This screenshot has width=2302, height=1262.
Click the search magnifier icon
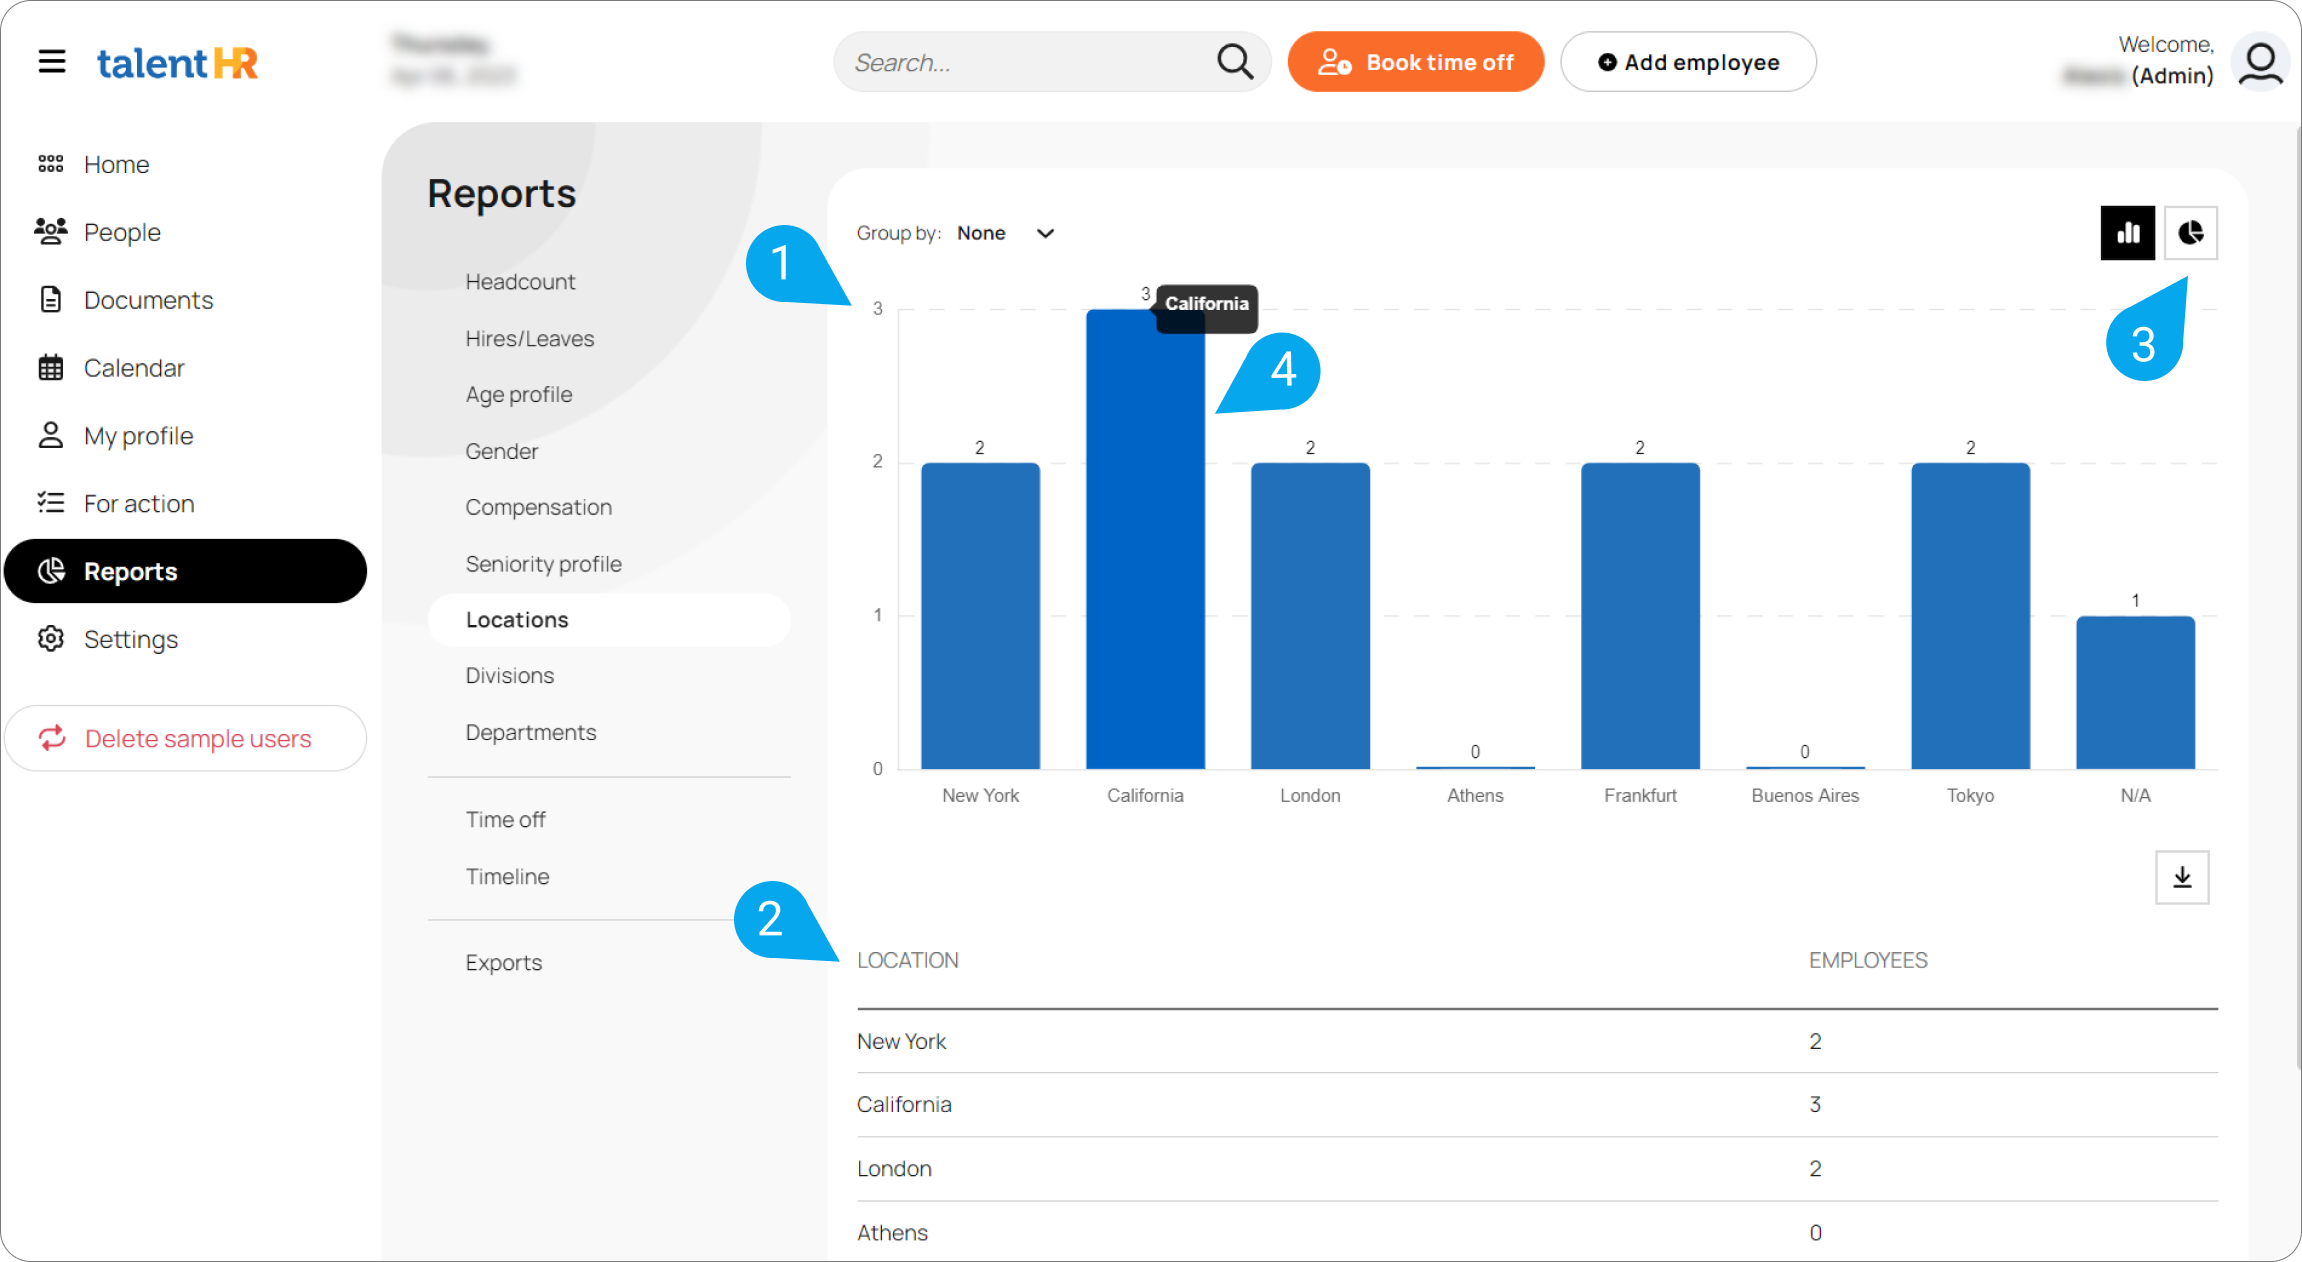pos(1235,61)
